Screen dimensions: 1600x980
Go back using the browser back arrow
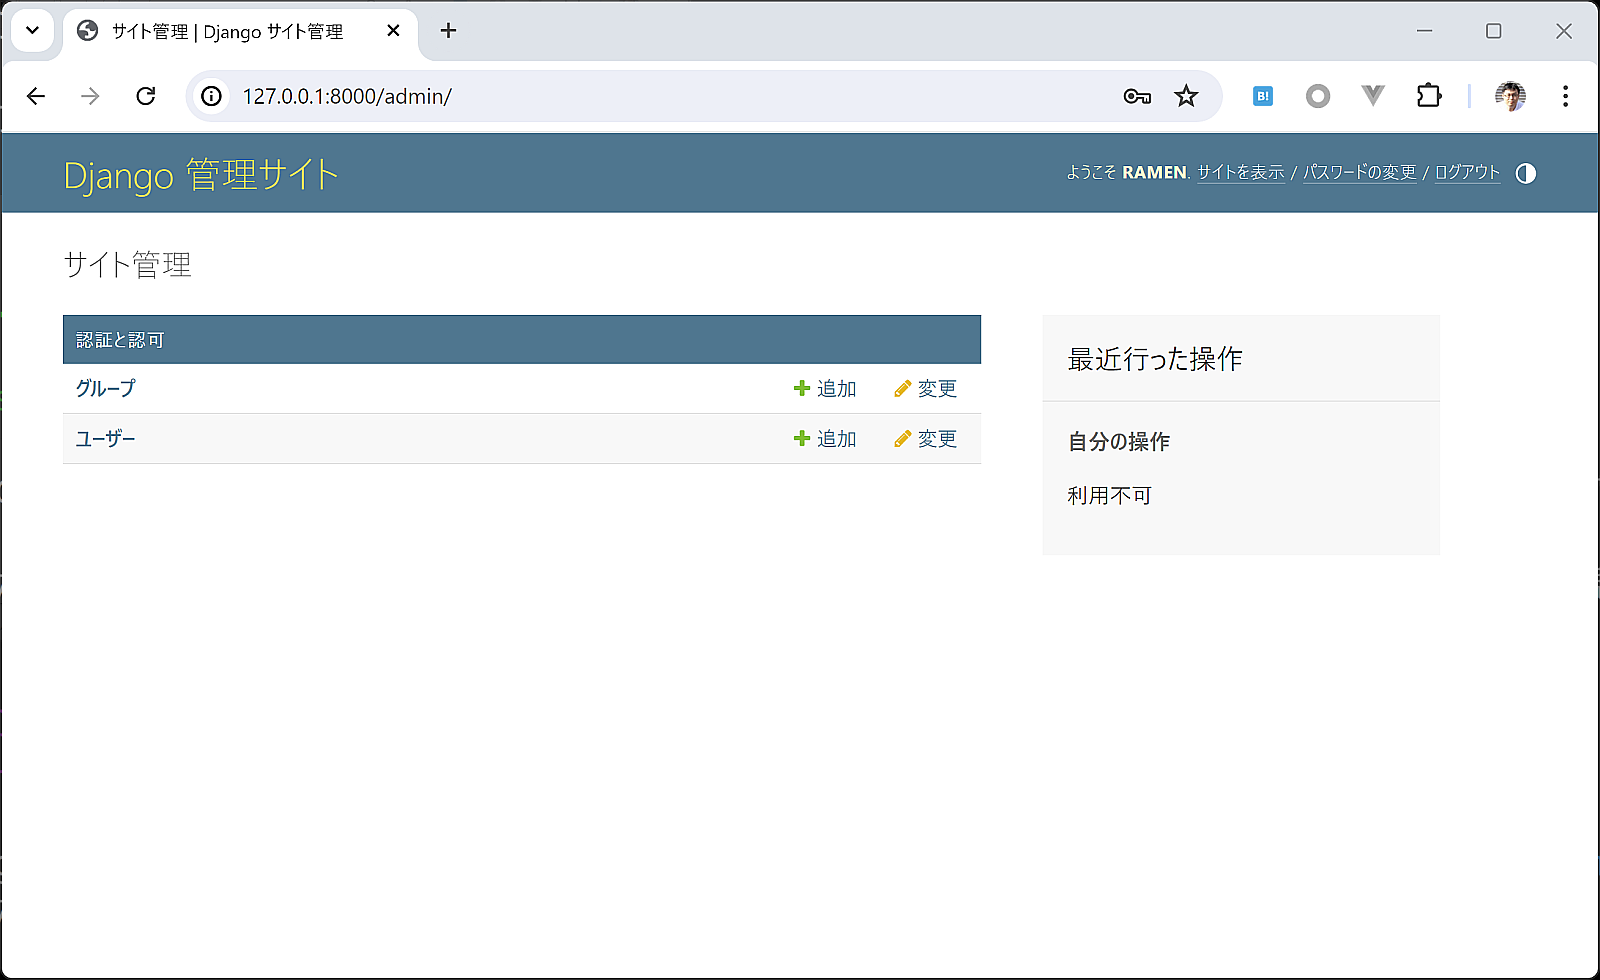[36, 96]
